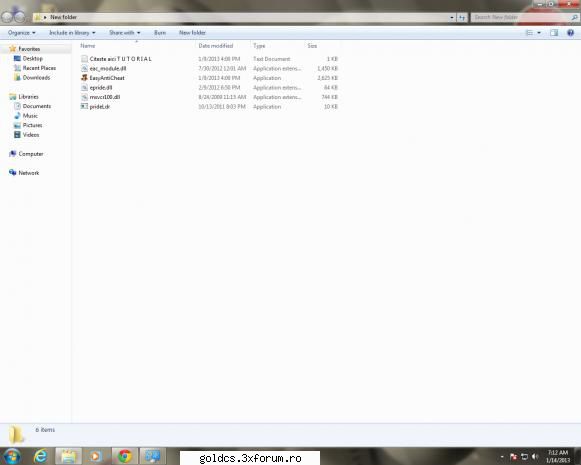
Task: Click the New folder breadcrumb in address bar
Action: click(63, 17)
